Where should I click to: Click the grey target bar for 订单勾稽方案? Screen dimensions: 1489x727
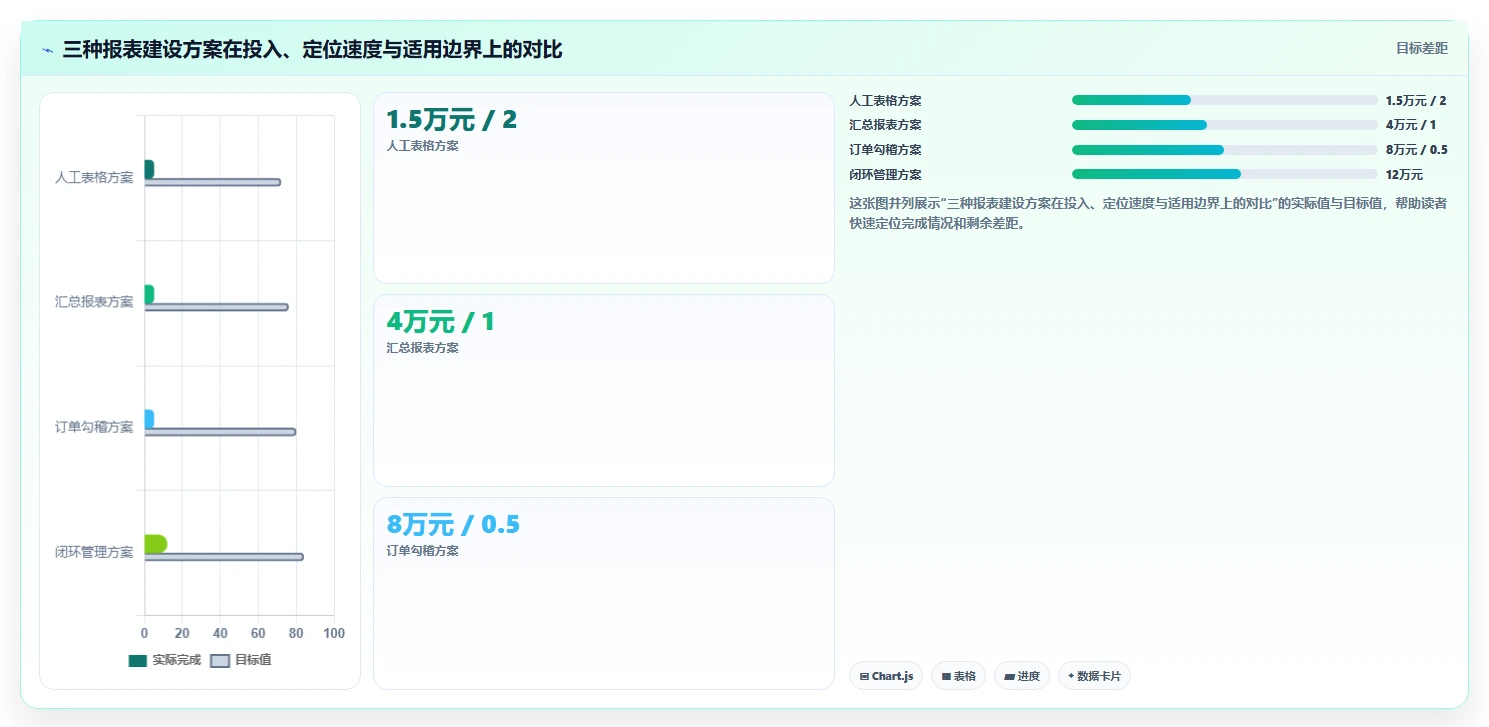(220, 432)
